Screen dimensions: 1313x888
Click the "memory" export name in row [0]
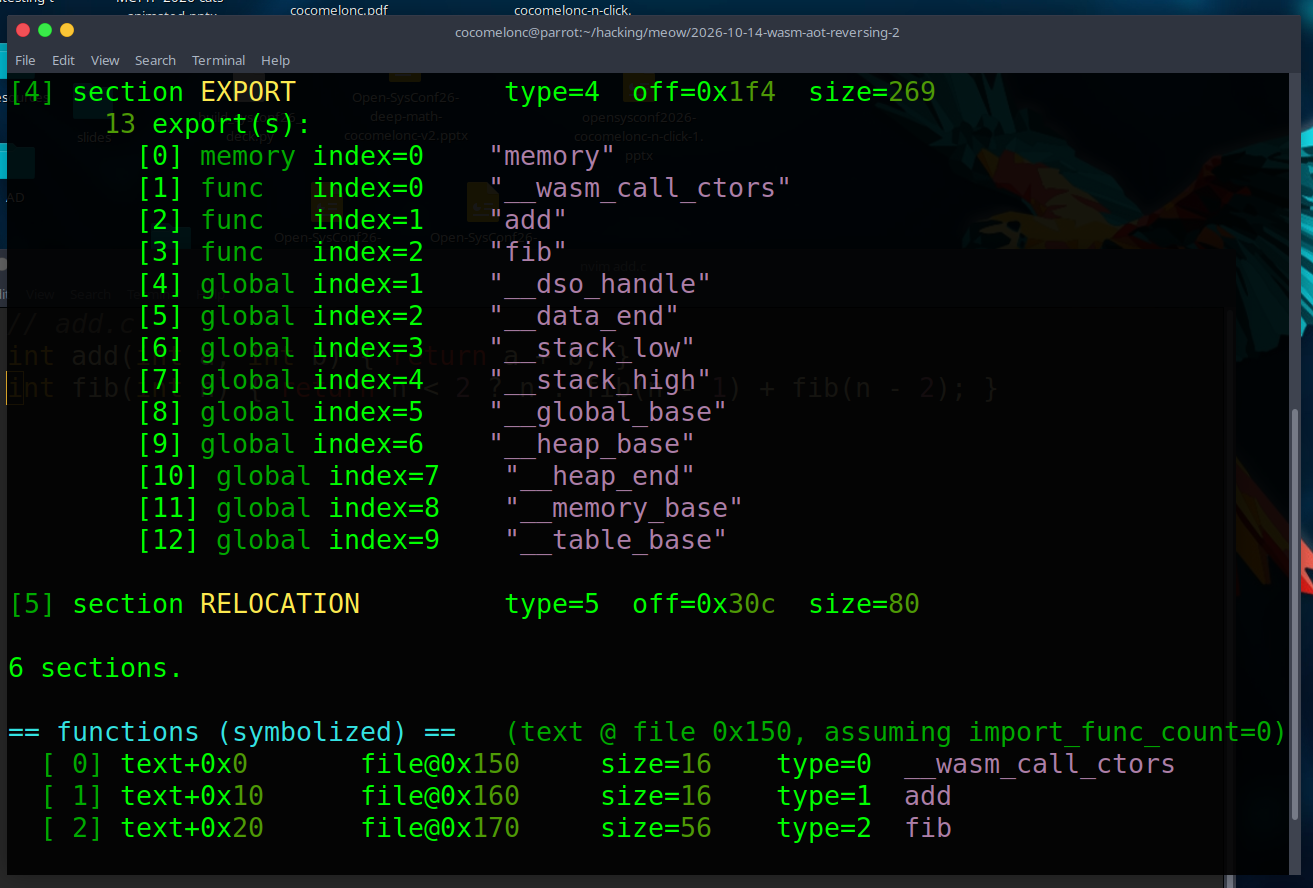coord(552,156)
